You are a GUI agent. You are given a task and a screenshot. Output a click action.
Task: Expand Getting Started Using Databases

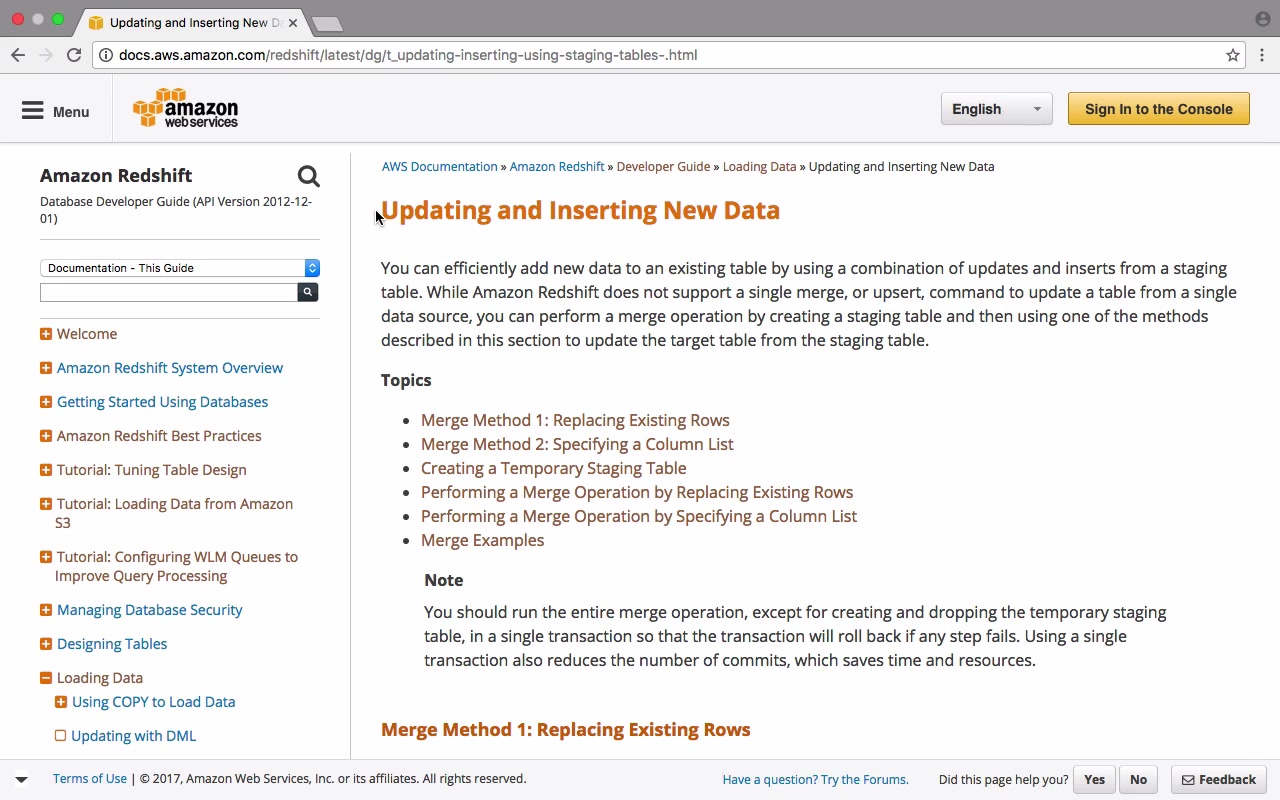pos(46,402)
